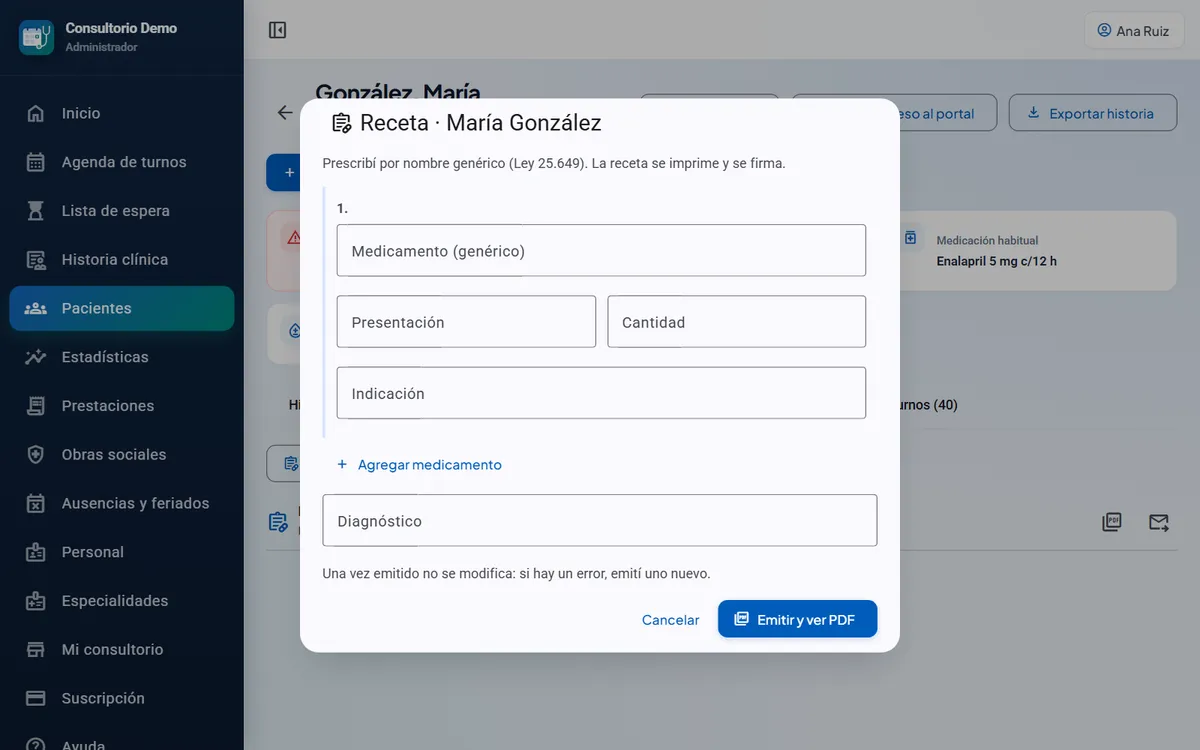The image size is (1200, 750).
Task: Click the Especialidades icon
Action: (x=36, y=601)
